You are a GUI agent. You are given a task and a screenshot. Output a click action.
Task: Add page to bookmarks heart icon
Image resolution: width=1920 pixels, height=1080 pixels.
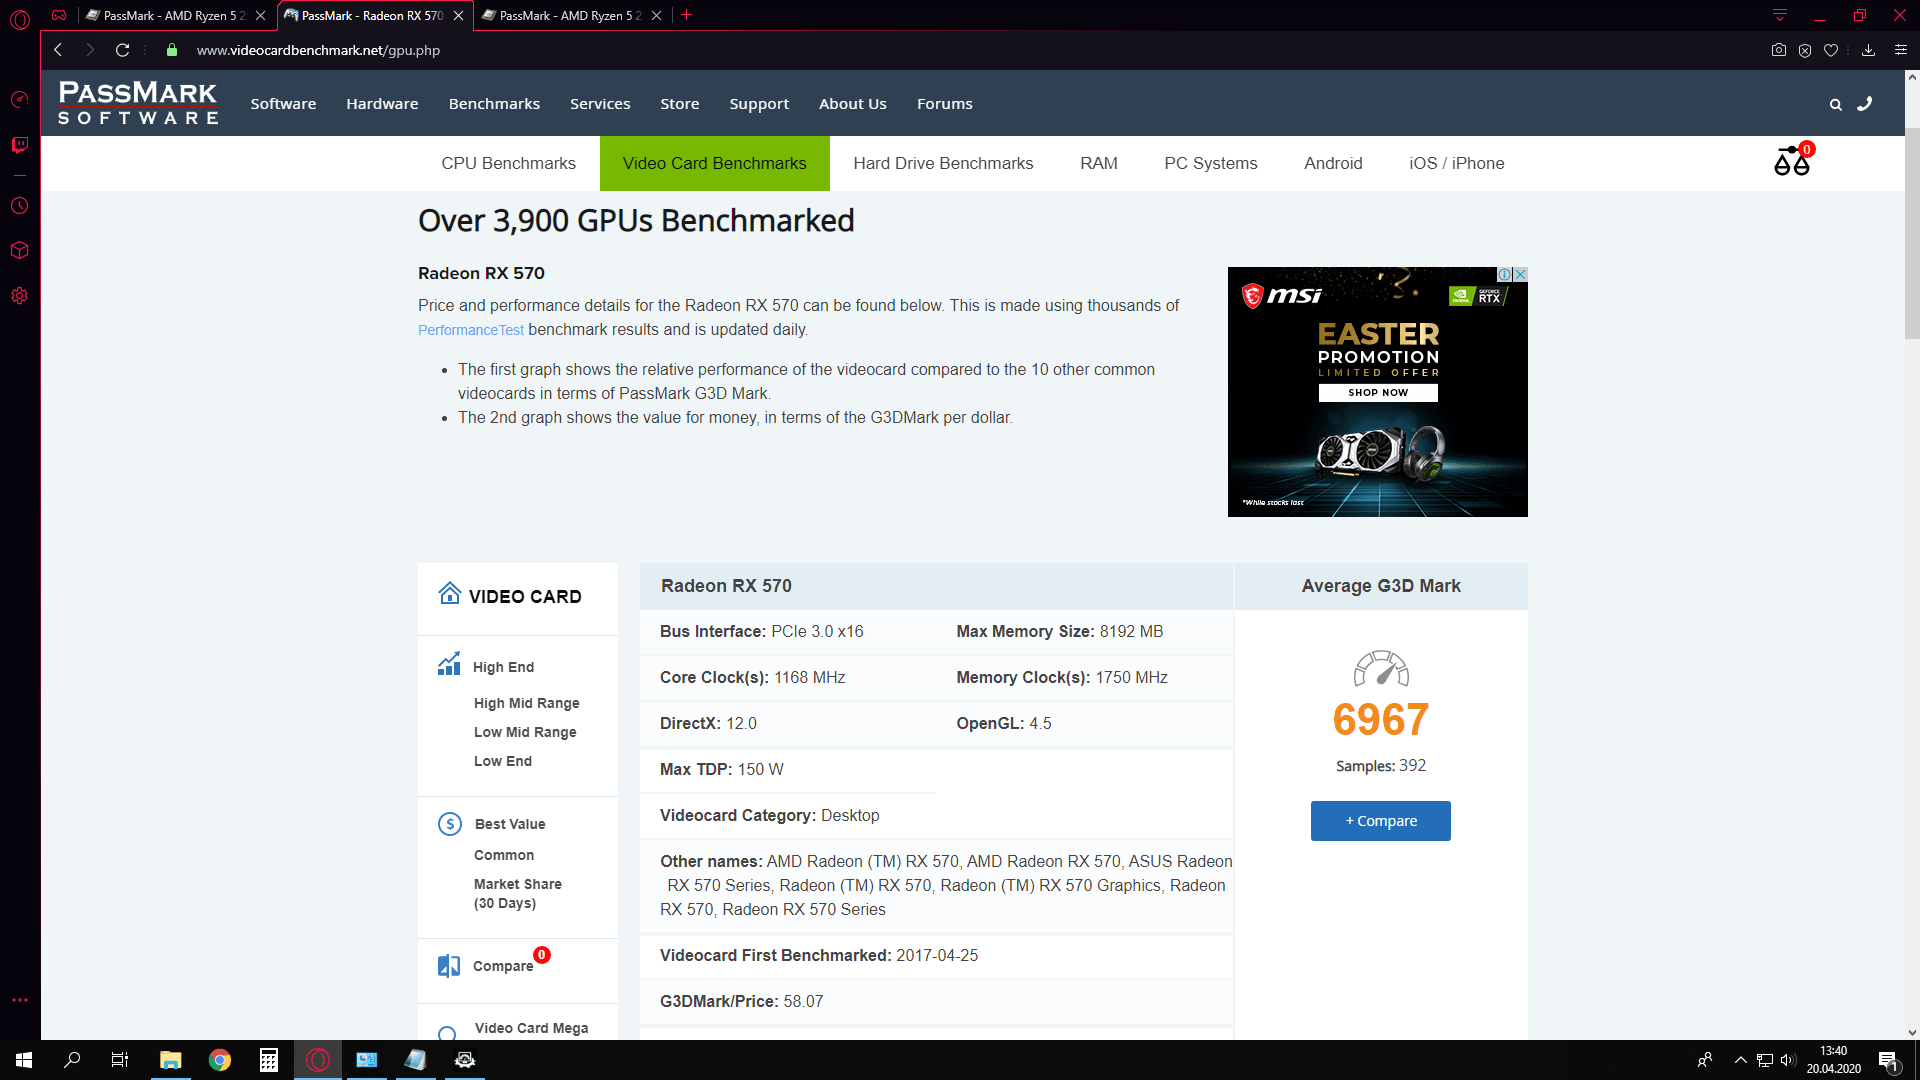(1831, 50)
